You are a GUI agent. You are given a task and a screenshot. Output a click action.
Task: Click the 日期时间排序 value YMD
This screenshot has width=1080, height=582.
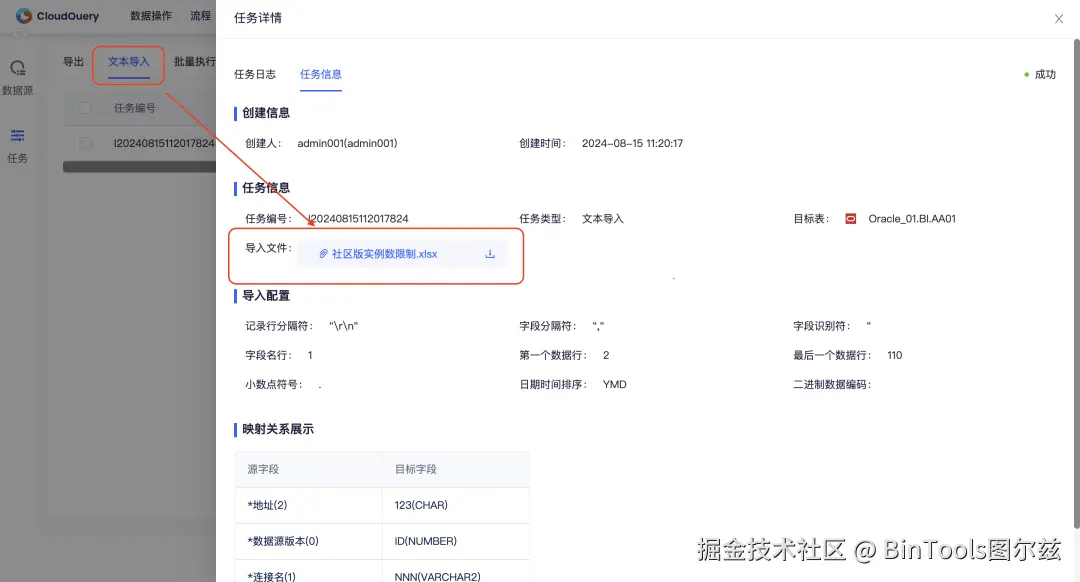pos(614,384)
